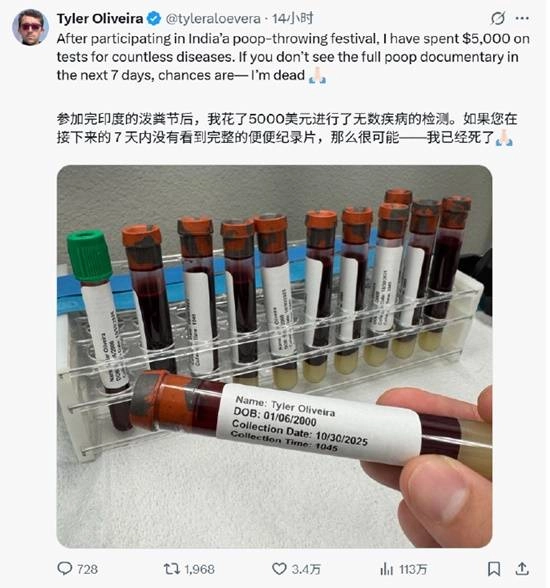This screenshot has height=588, width=550.
Task: Open the @tyleraloevera handle link
Action: point(213,18)
